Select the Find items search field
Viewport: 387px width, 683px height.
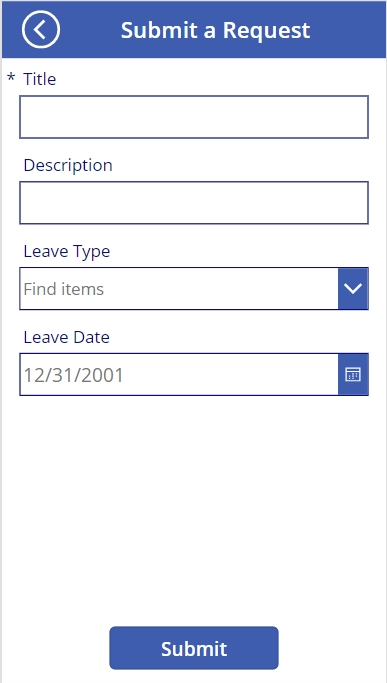coord(179,288)
